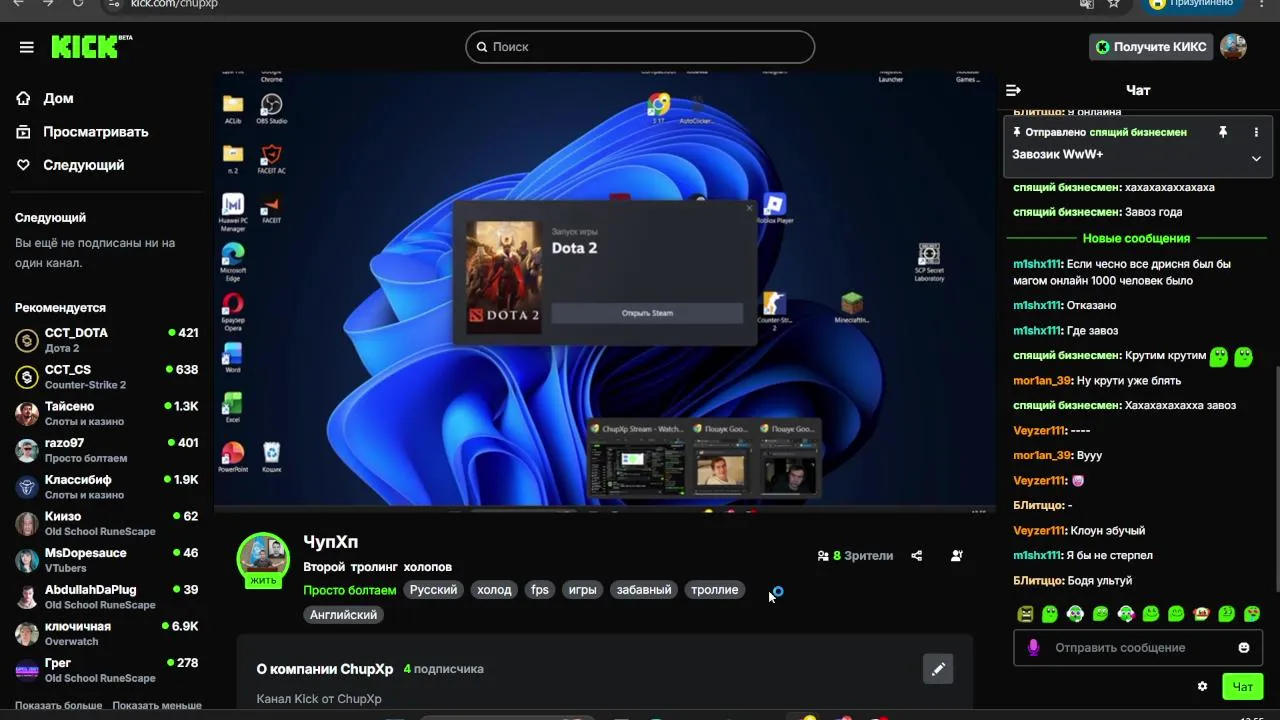The width and height of the screenshot is (1280, 720).
Task: Click browser translate page icon
Action: coord(1087,4)
